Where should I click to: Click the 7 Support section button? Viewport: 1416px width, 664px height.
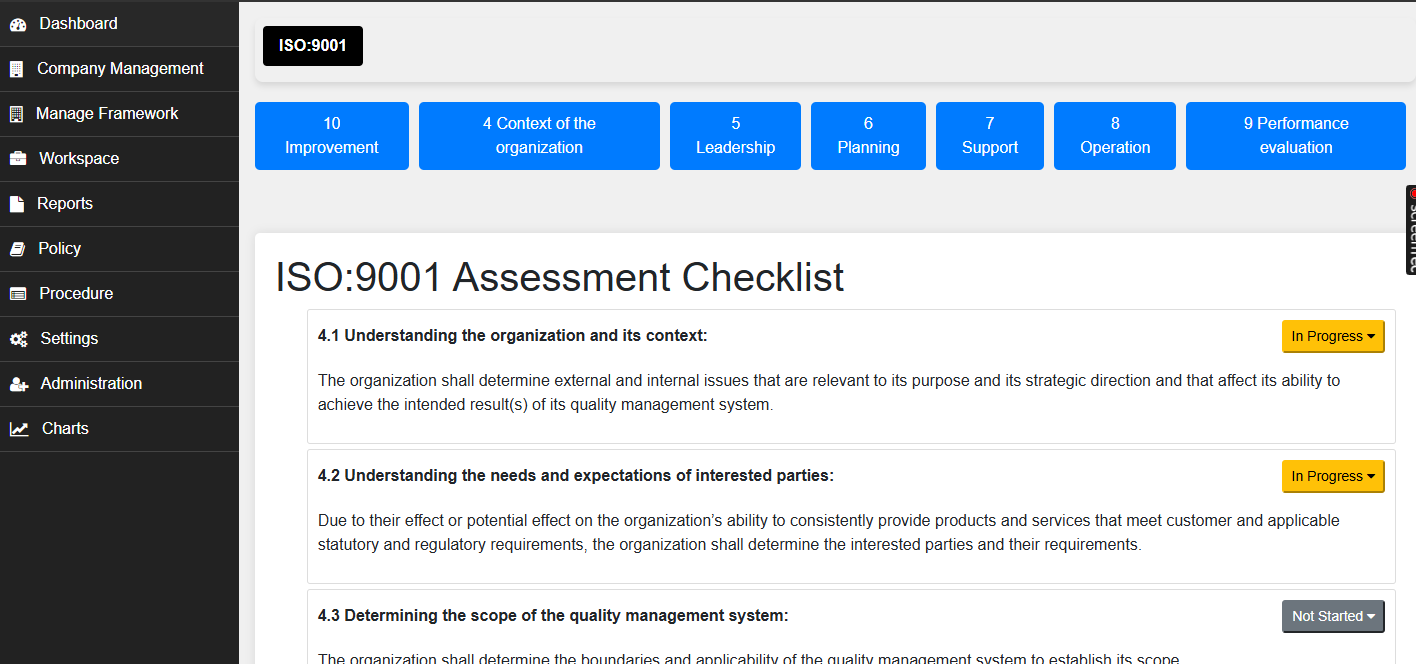[989, 135]
